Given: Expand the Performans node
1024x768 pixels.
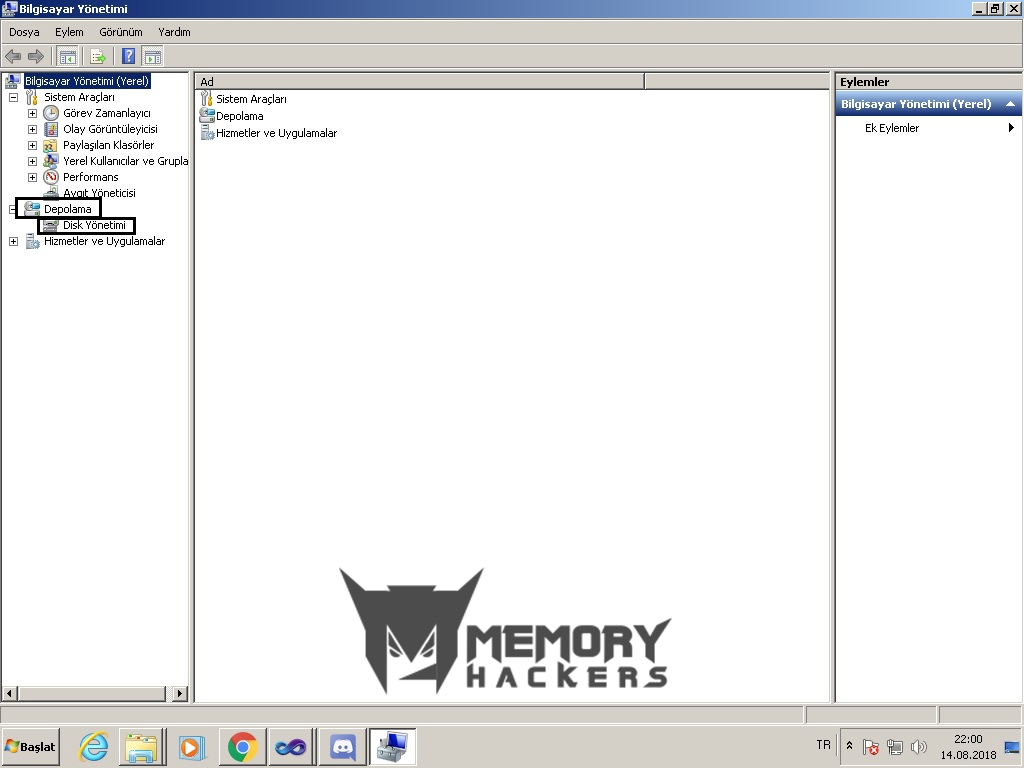Looking at the screenshot, I should [32, 177].
